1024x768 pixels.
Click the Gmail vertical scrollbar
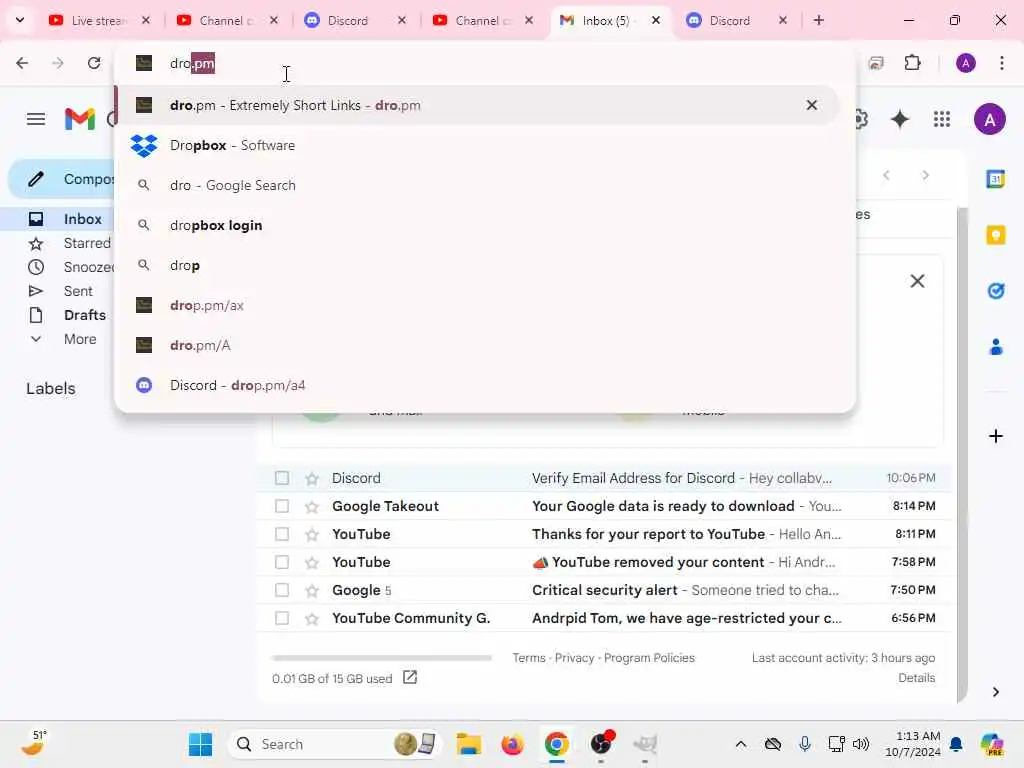coord(962,454)
